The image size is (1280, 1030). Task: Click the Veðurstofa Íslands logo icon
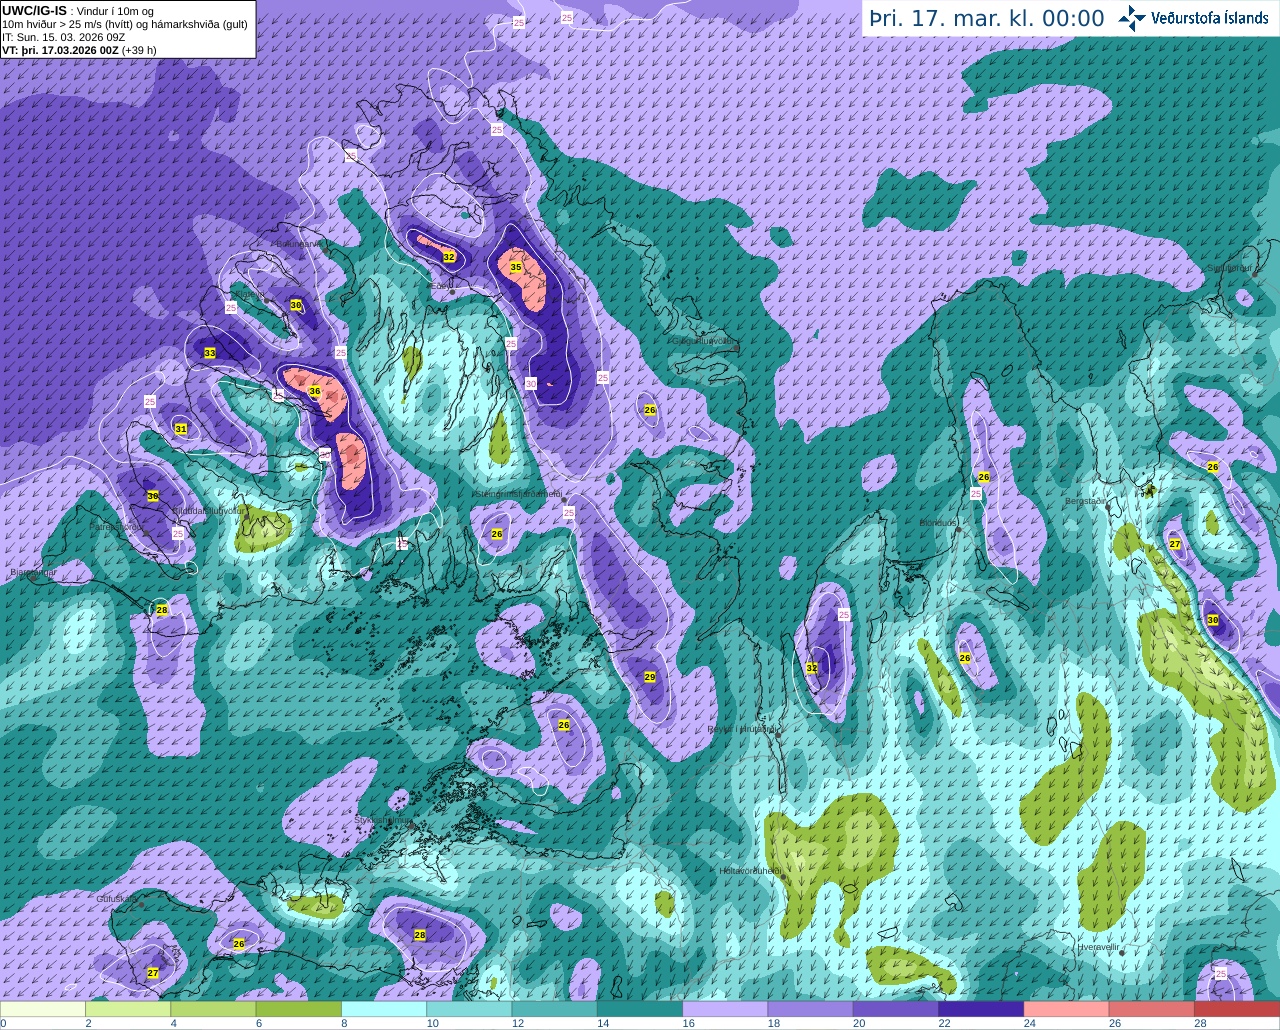click(x=1132, y=18)
